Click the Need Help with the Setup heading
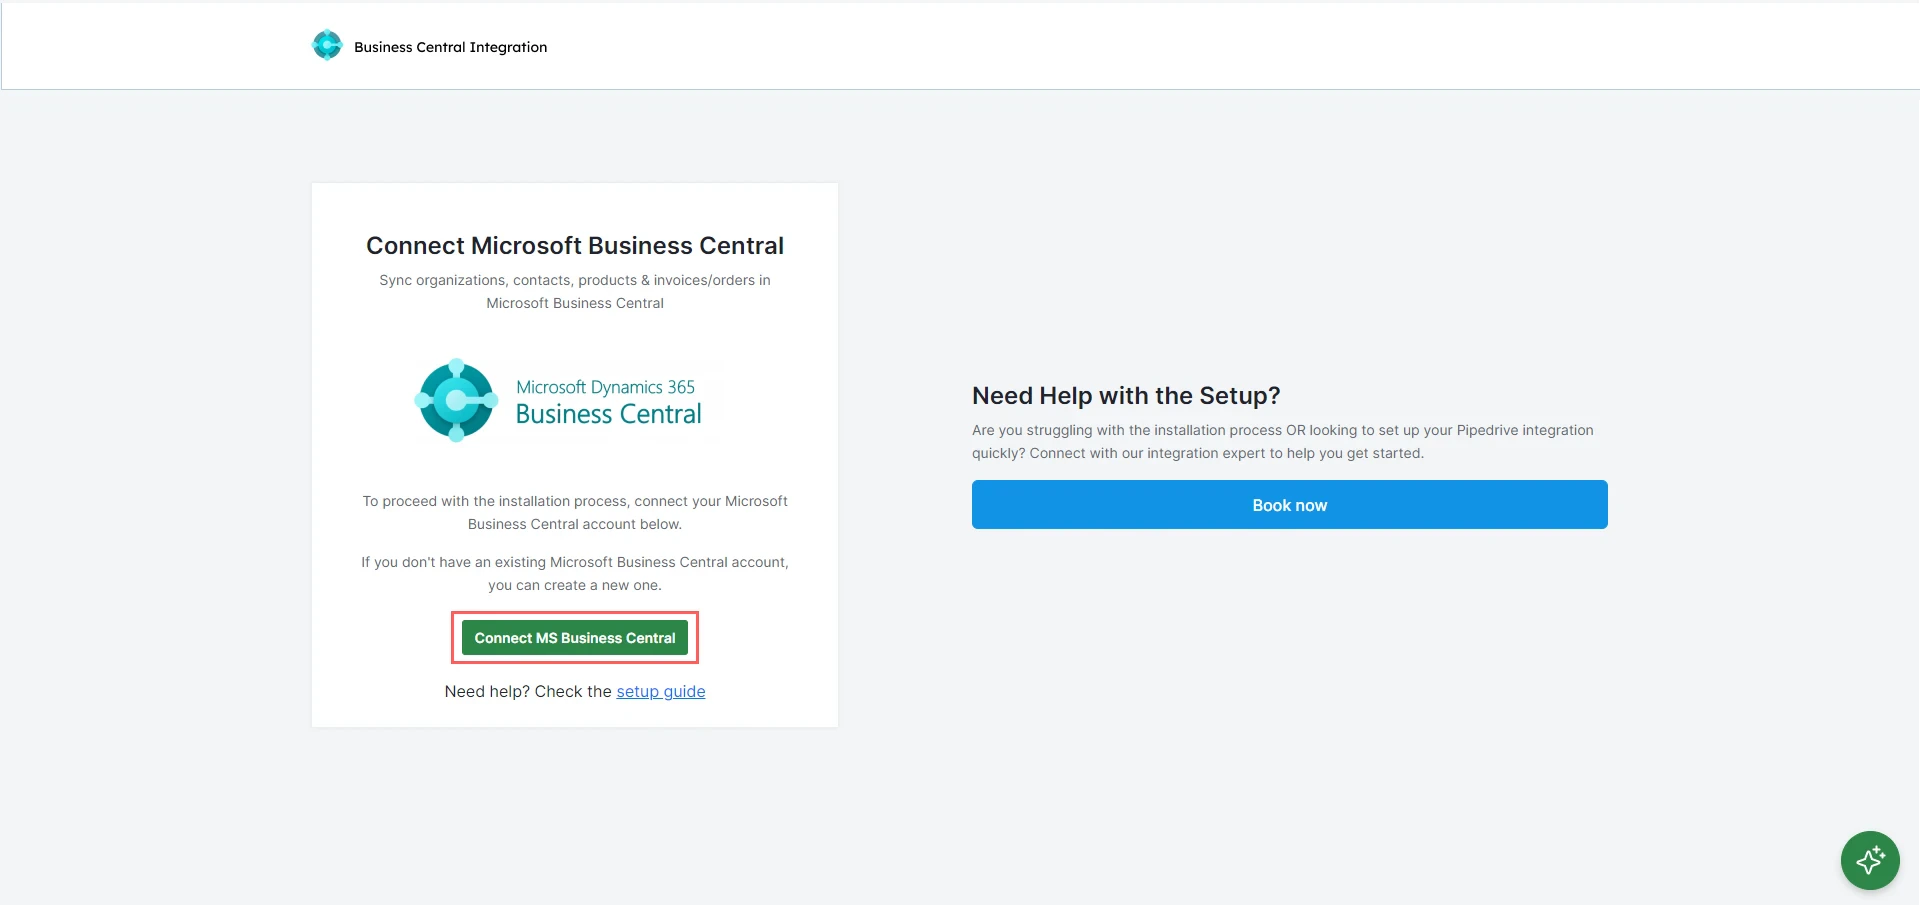The image size is (1920, 905). point(1126,396)
